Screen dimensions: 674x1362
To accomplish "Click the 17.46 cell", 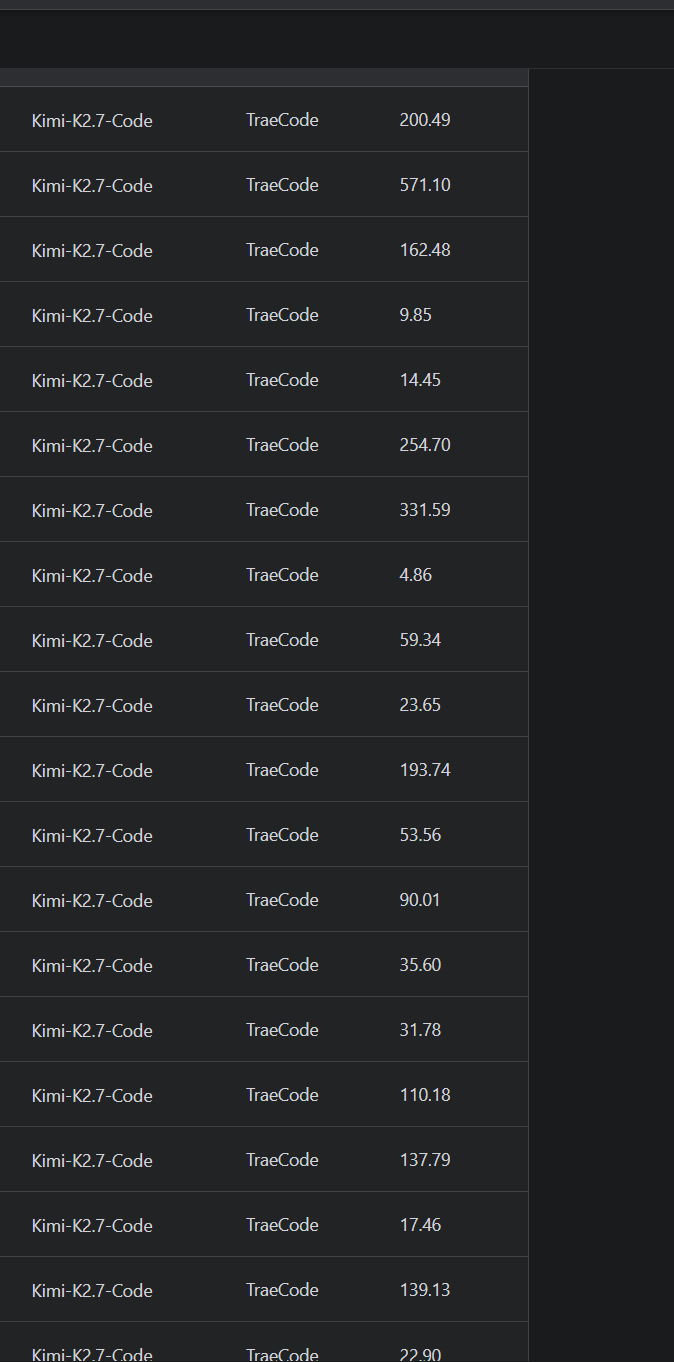I will pos(420,1225).
